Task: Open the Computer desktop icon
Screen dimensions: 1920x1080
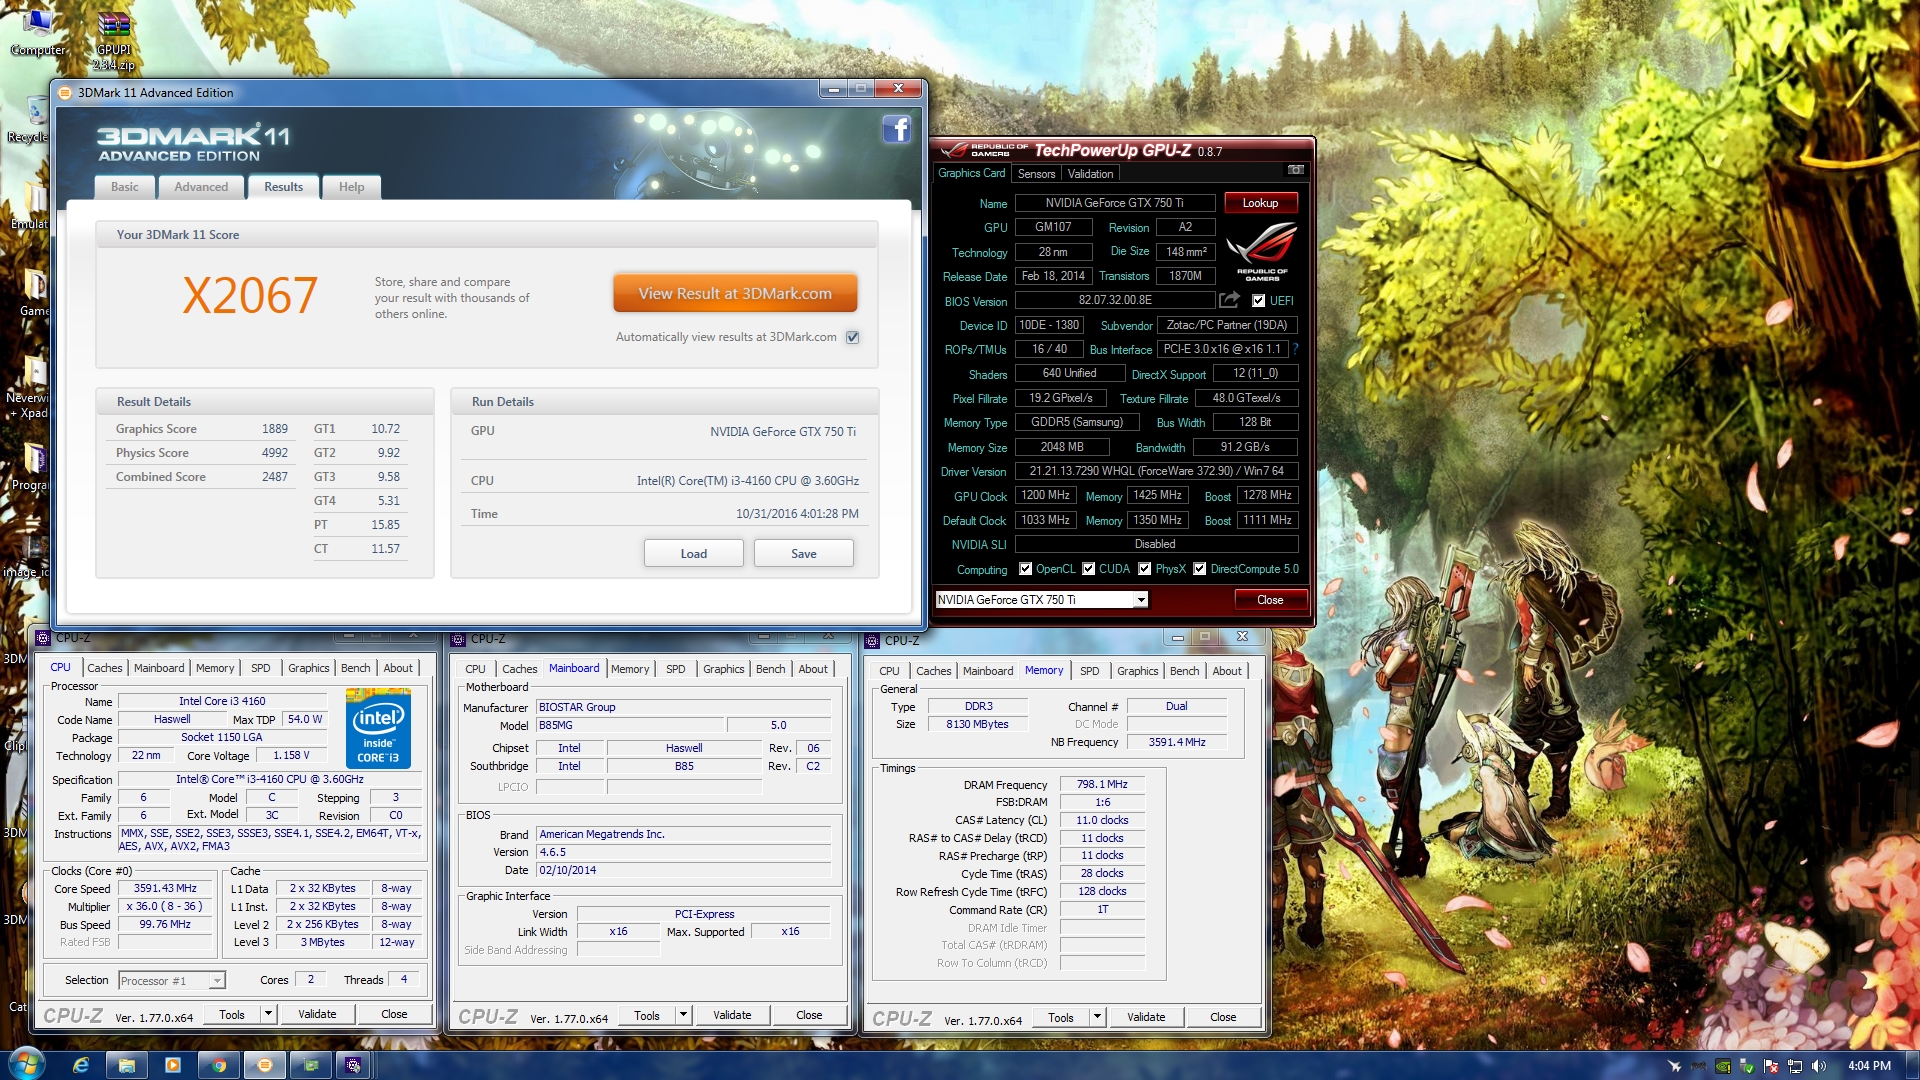Action: (38, 33)
